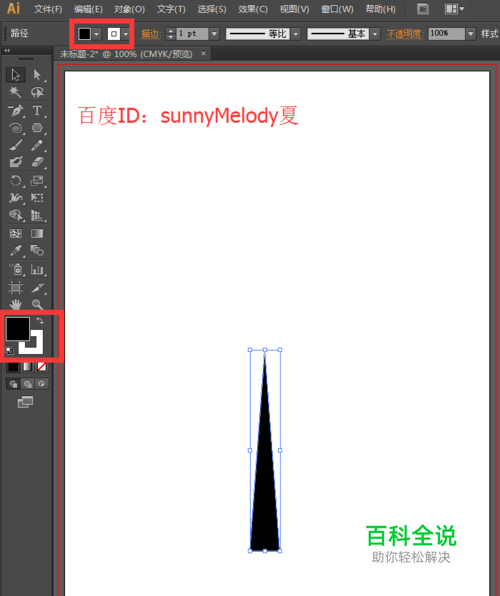Activate the Perspective Grid tool
The width and height of the screenshot is (500, 596).
coord(37,215)
